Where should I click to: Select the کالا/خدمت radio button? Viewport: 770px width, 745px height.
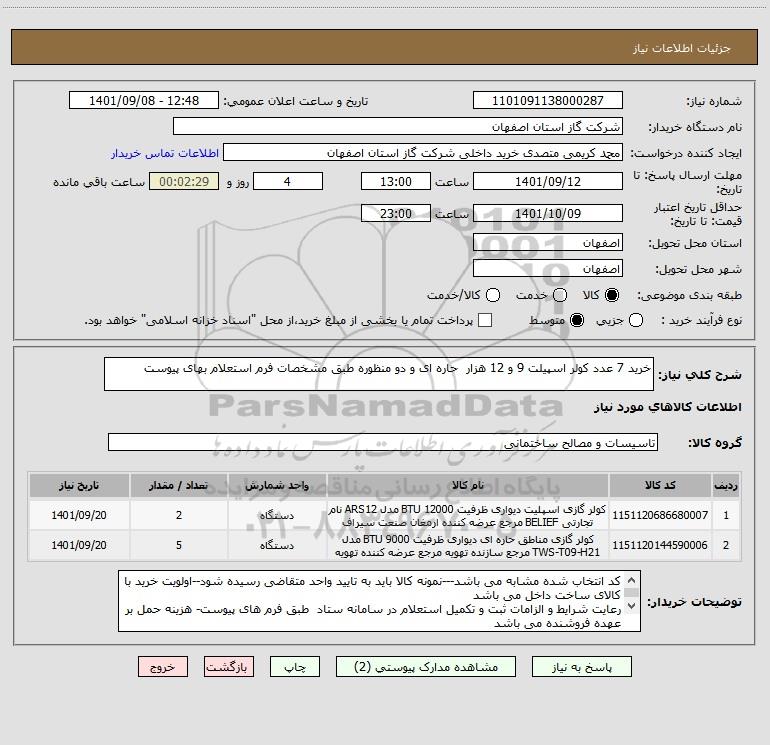coord(493,295)
